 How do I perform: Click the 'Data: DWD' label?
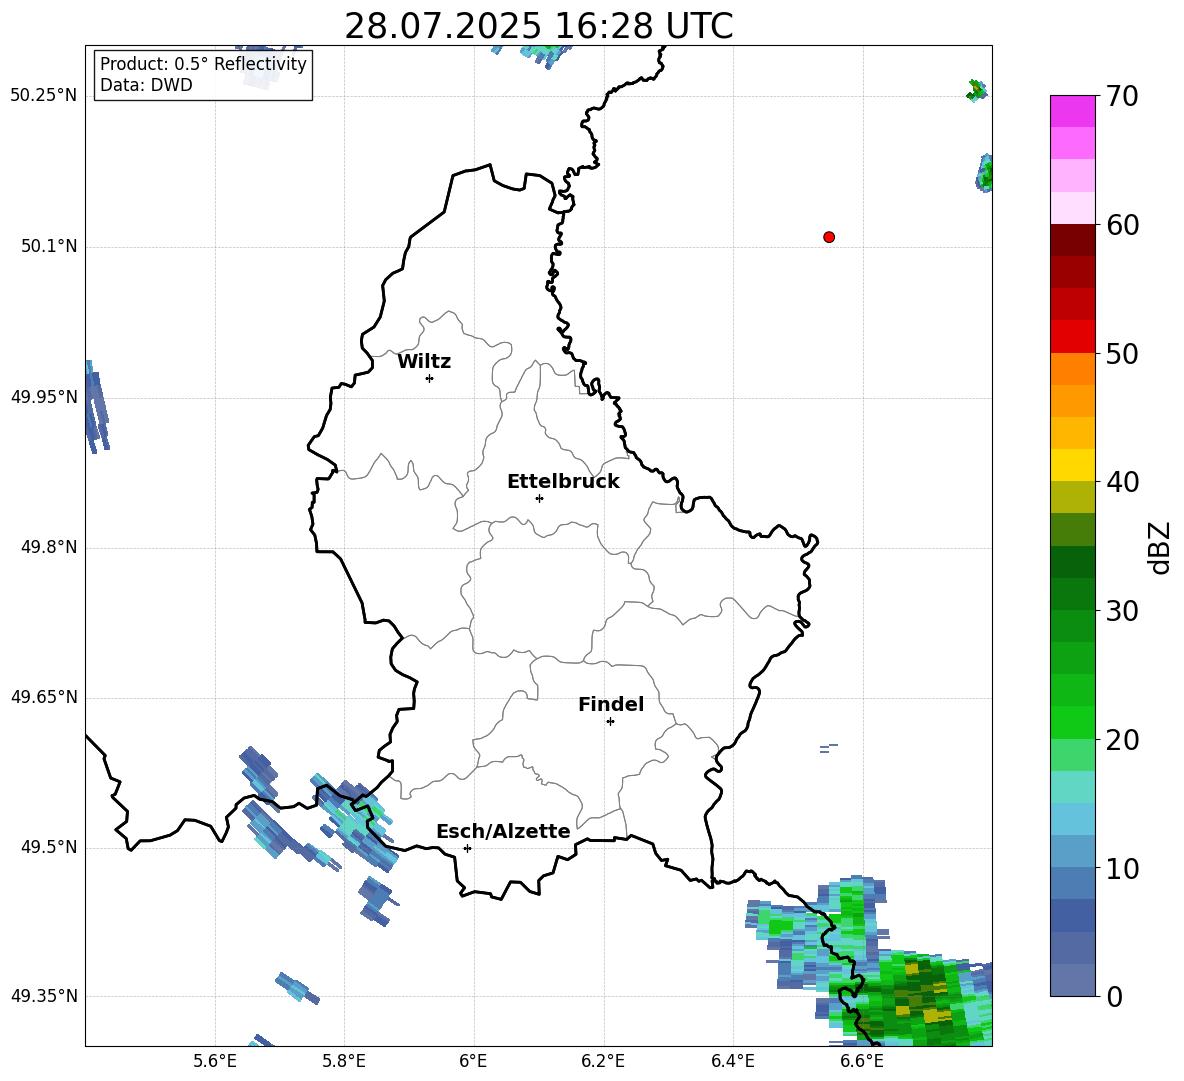[146, 85]
